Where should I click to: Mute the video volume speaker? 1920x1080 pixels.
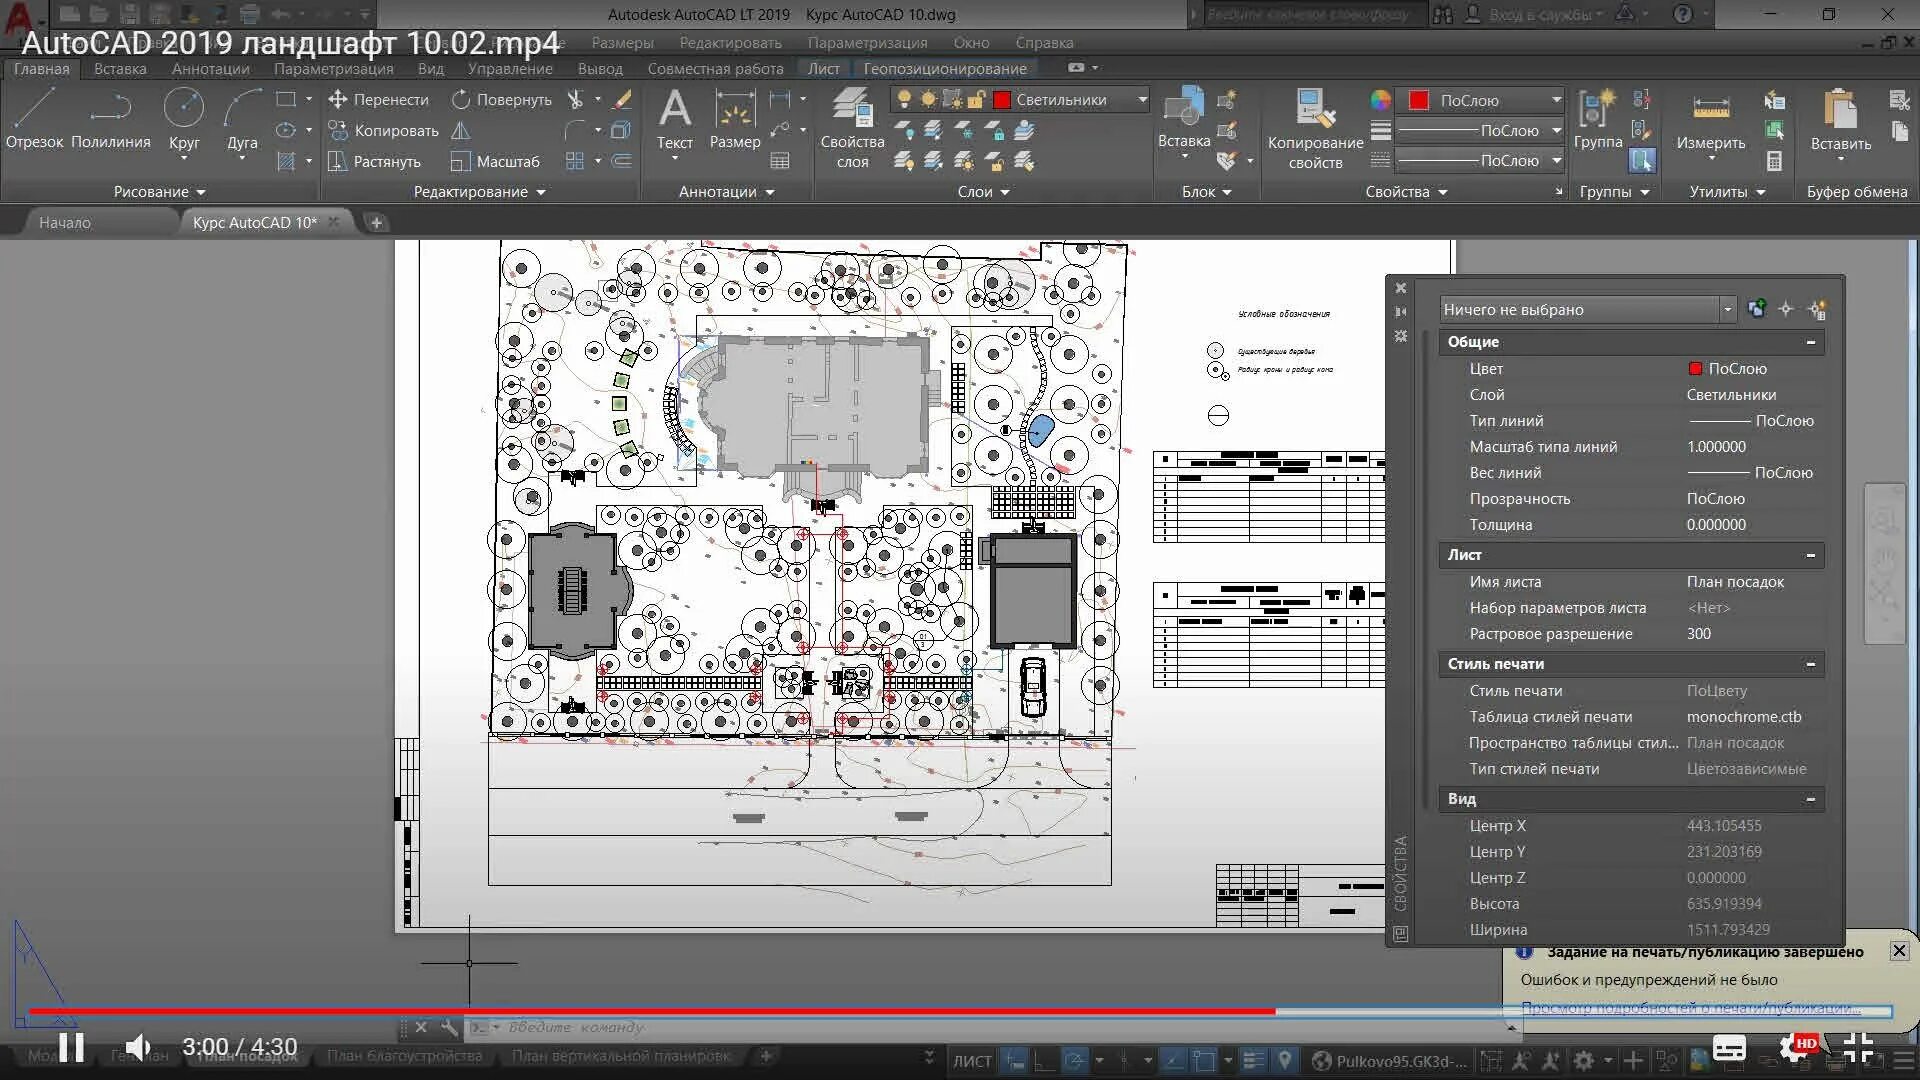tap(137, 1047)
